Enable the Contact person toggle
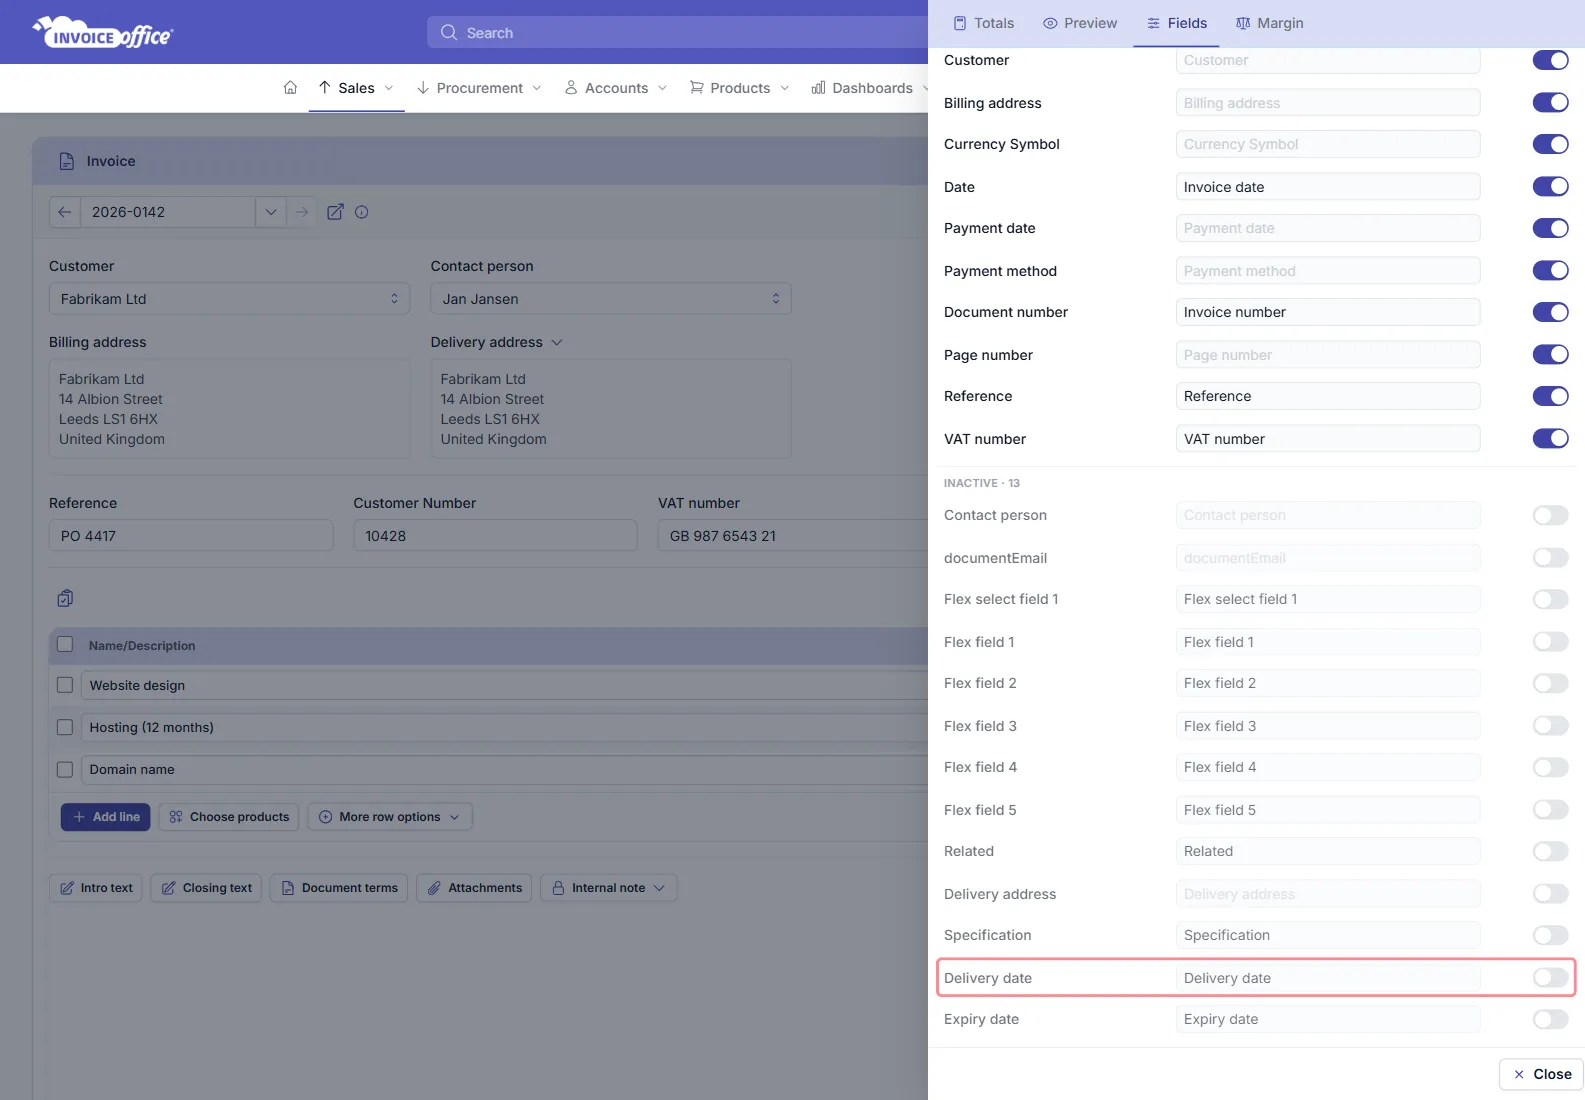This screenshot has width=1585, height=1100. pyautogui.click(x=1551, y=515)
